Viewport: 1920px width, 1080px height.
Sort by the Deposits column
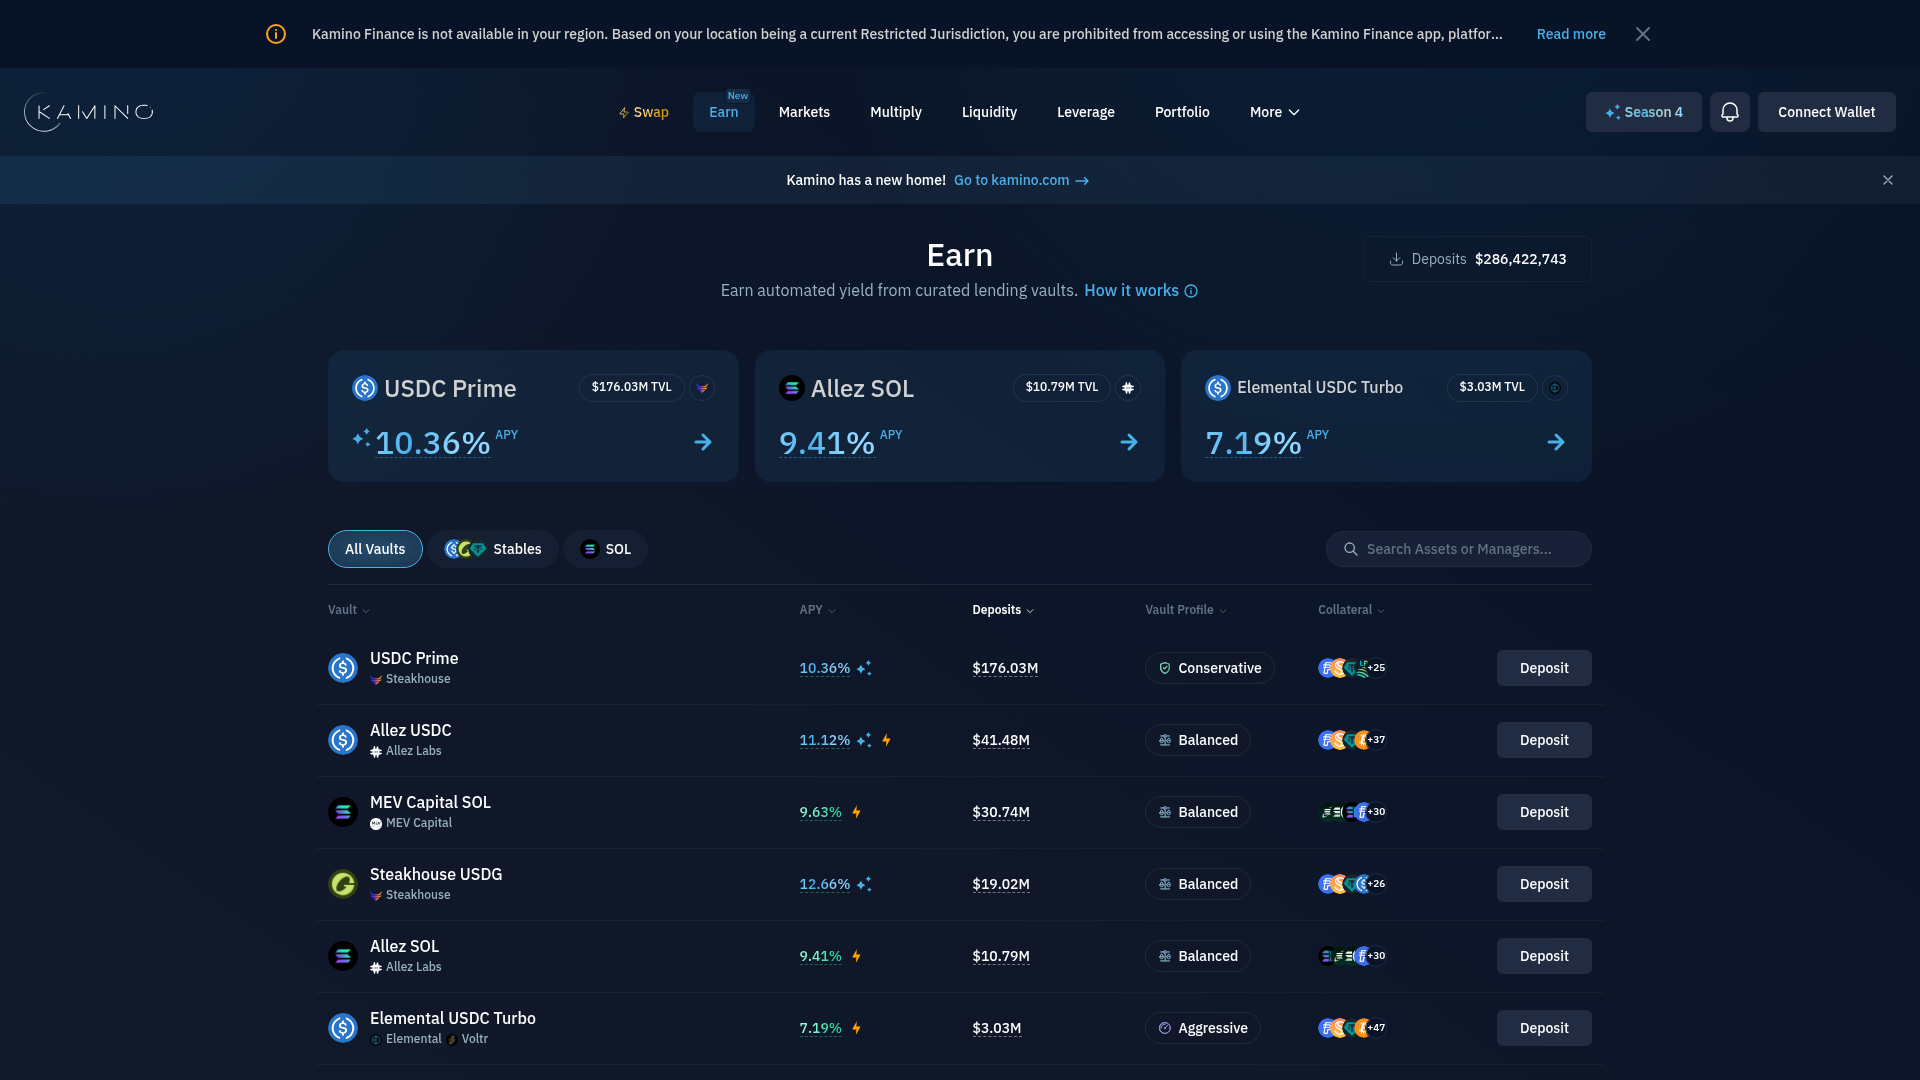click(1003, 610)
